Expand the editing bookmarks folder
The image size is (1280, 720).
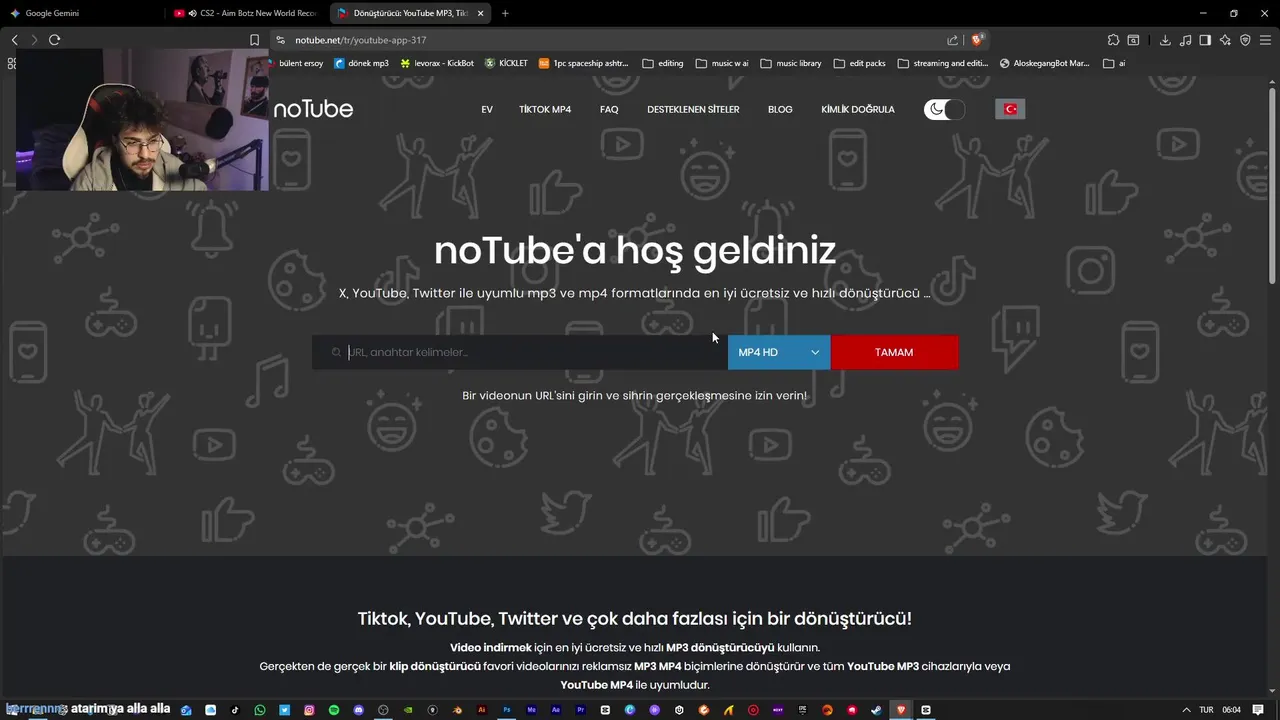(x=663, y=63)
